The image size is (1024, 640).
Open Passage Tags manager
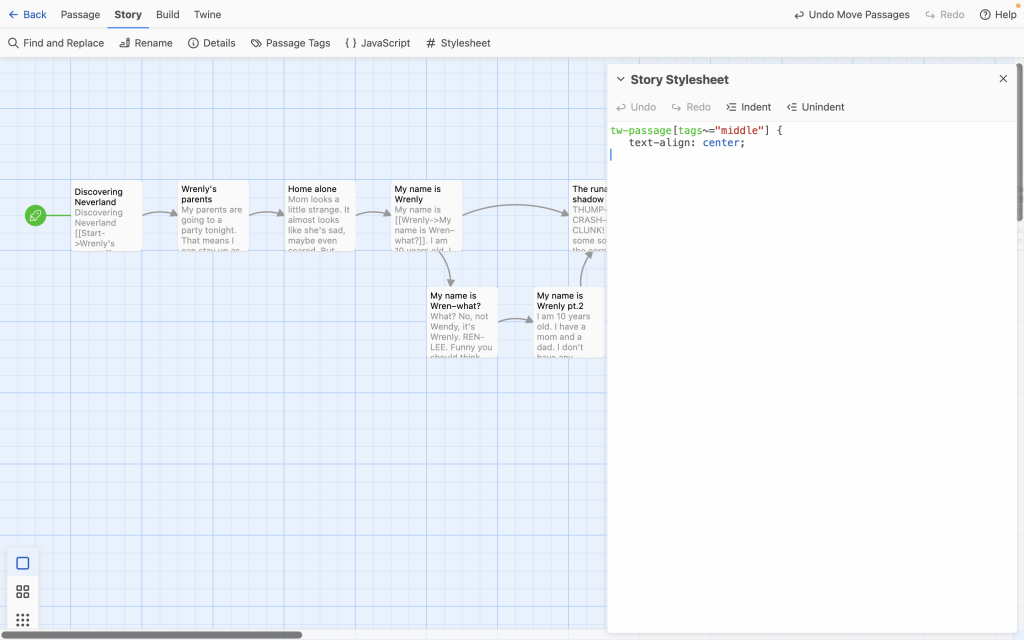click(x=290, y=43)
